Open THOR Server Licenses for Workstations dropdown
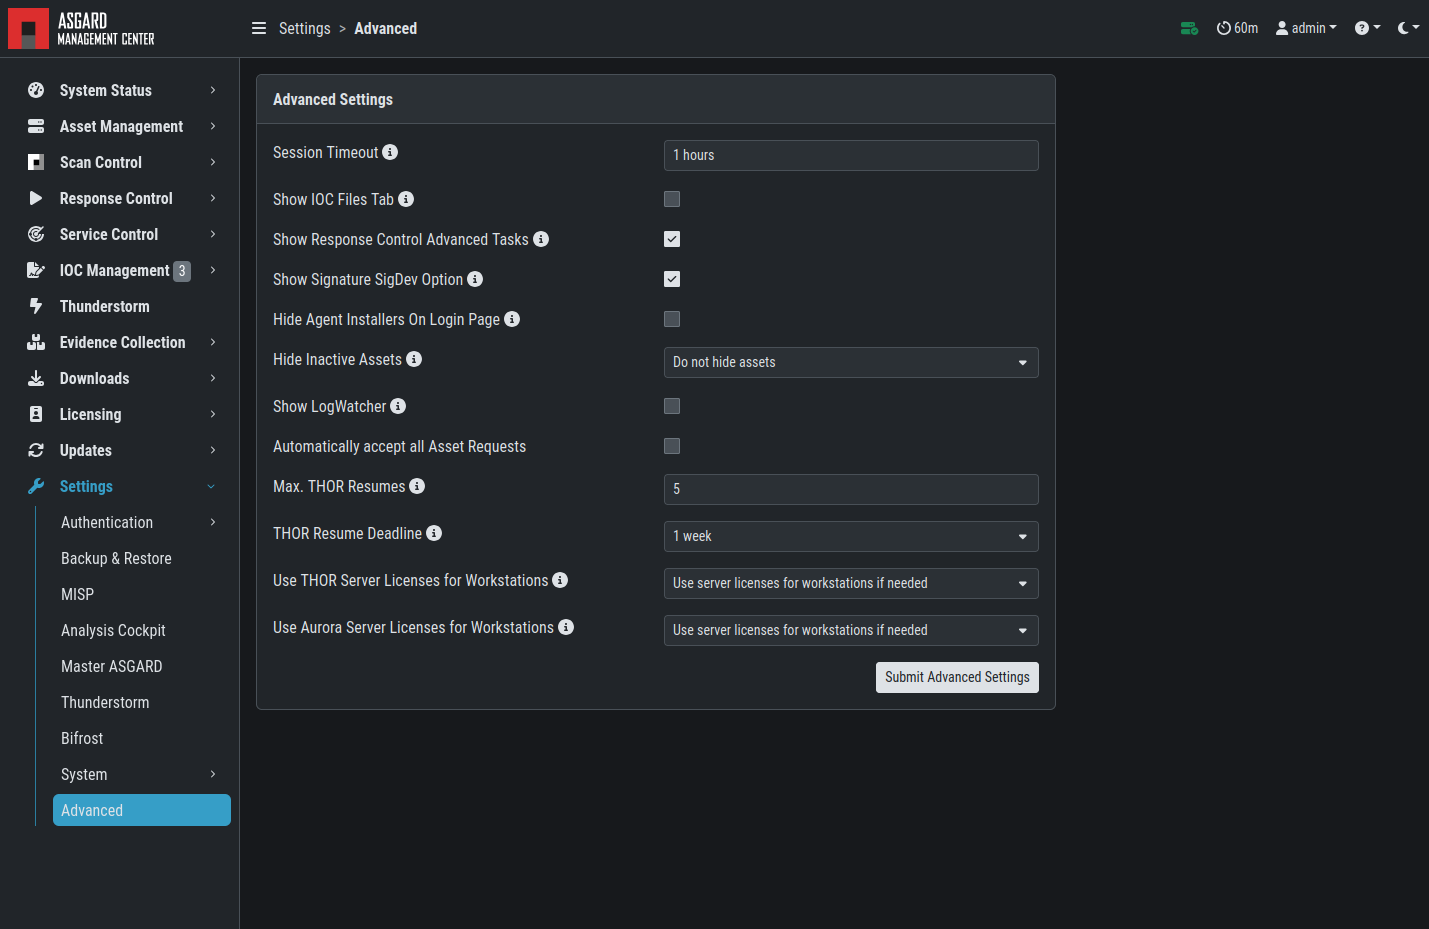This screenshot has height=929, width=1429. pos(851,583)
